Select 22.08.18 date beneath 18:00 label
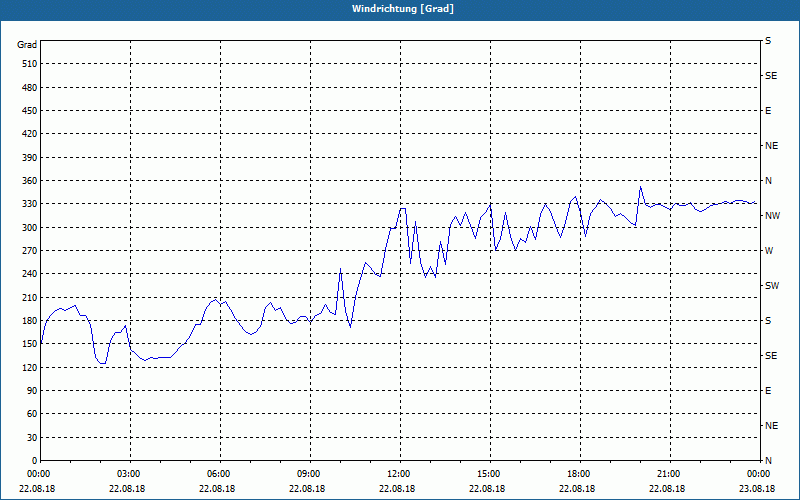Image resolution: width=800 pixels, height=500 pixels. tap(577, 489)
